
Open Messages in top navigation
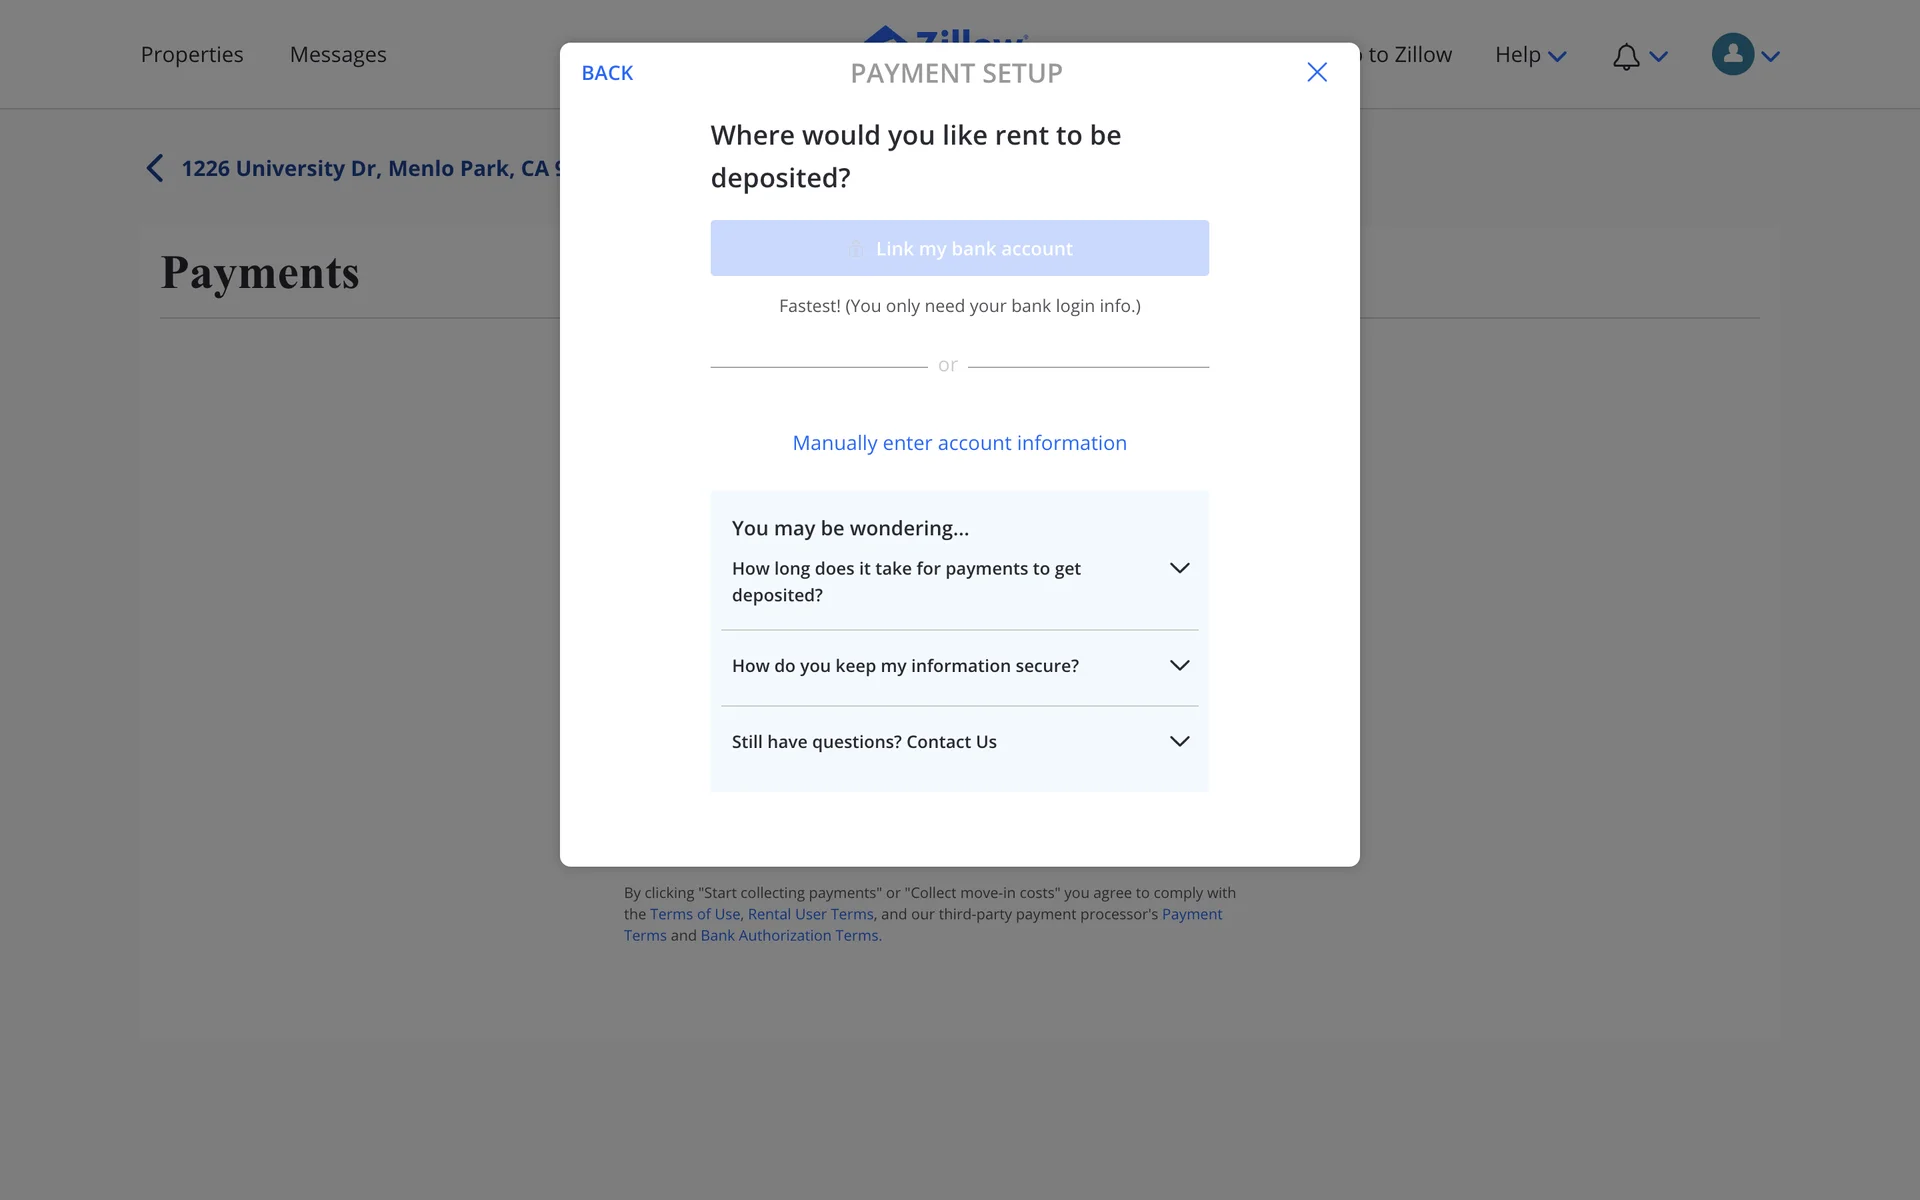tap(338, 55)
